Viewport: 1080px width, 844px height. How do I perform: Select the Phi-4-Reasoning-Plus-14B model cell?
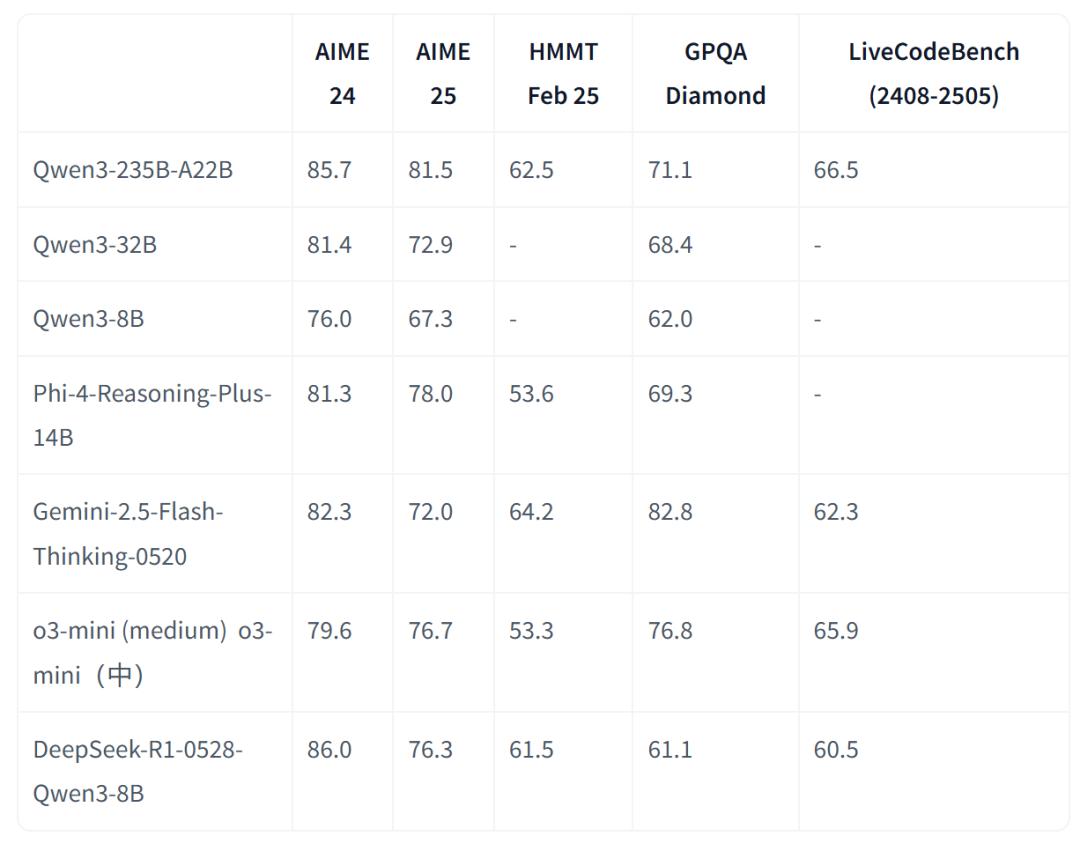pyautogui.click(x=152, y=415)
